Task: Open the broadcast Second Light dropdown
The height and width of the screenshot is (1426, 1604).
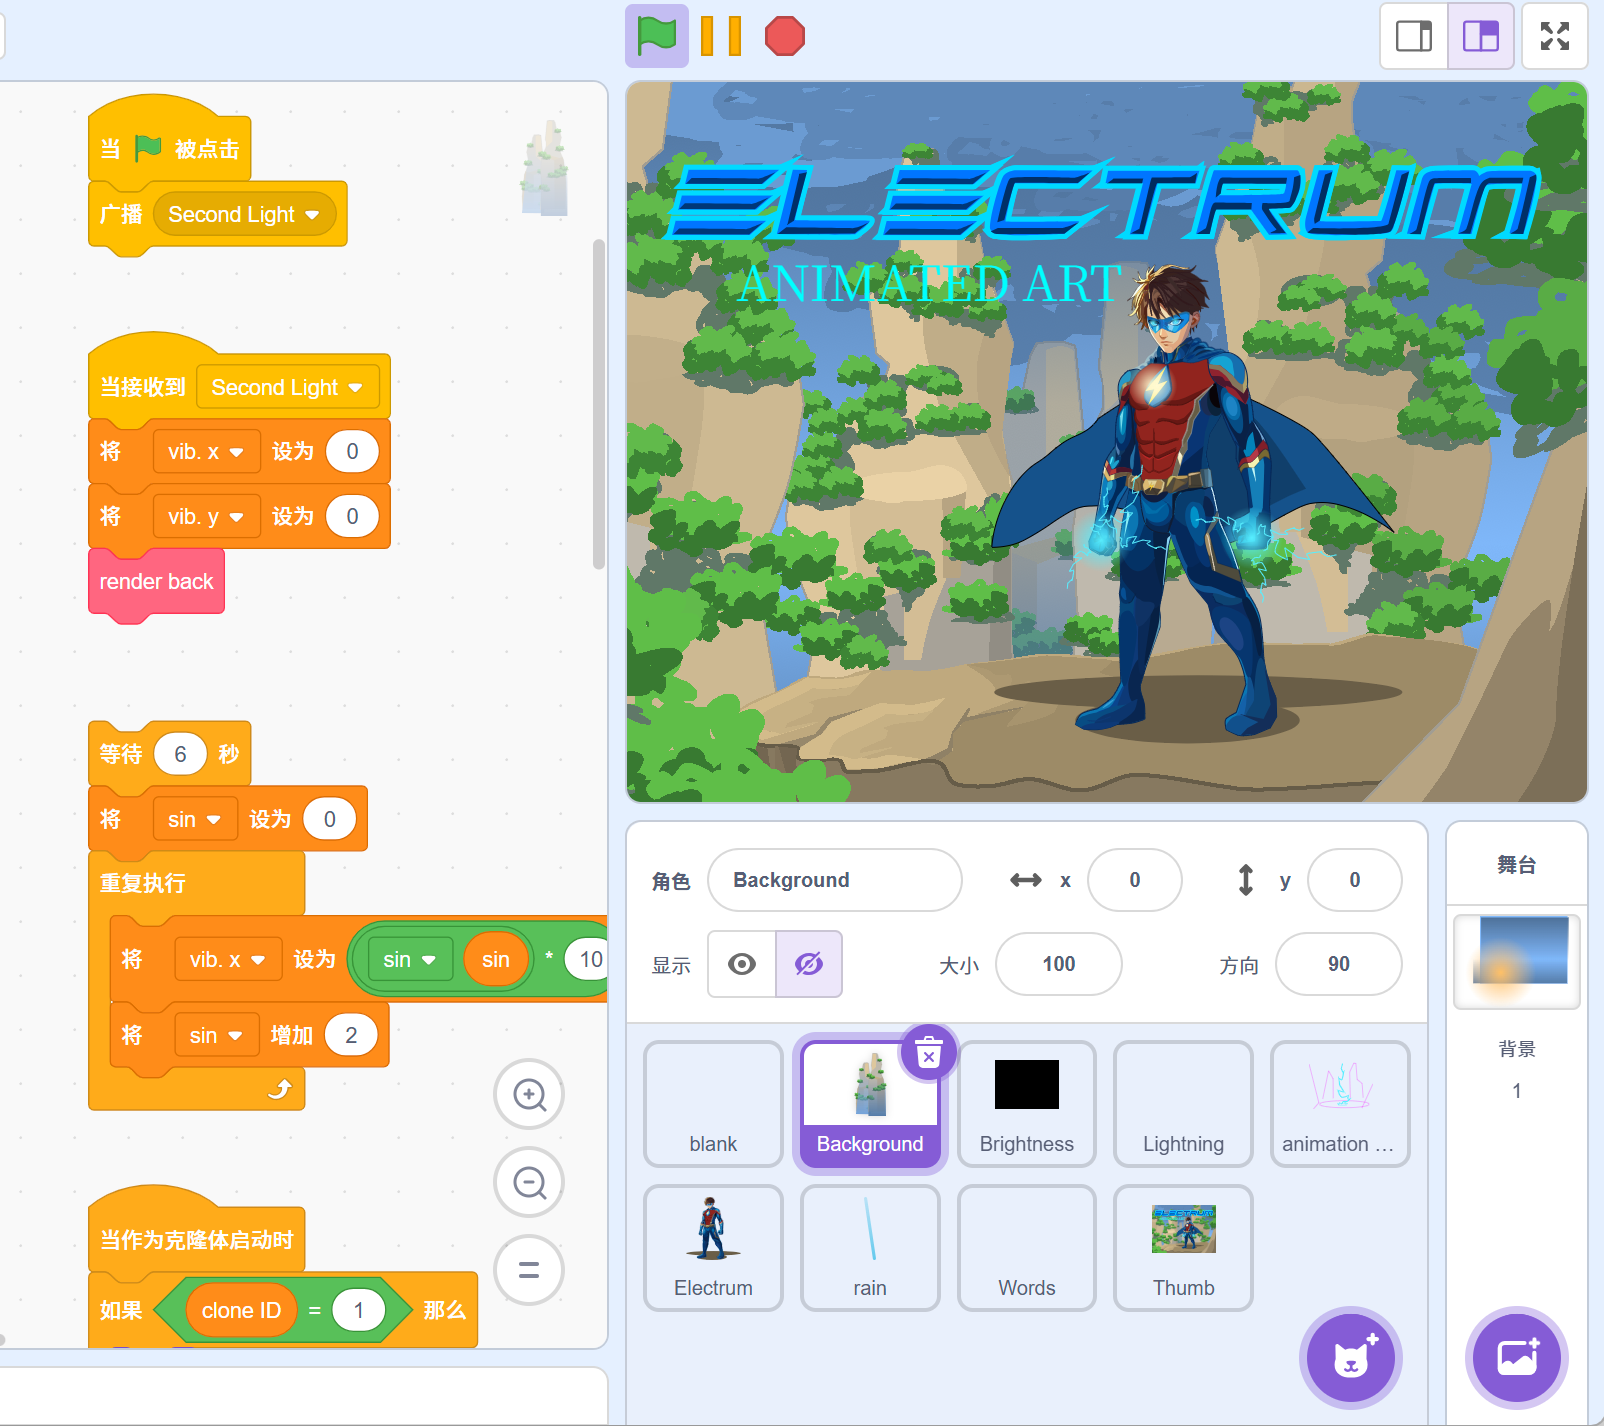Action: point(312,215)
